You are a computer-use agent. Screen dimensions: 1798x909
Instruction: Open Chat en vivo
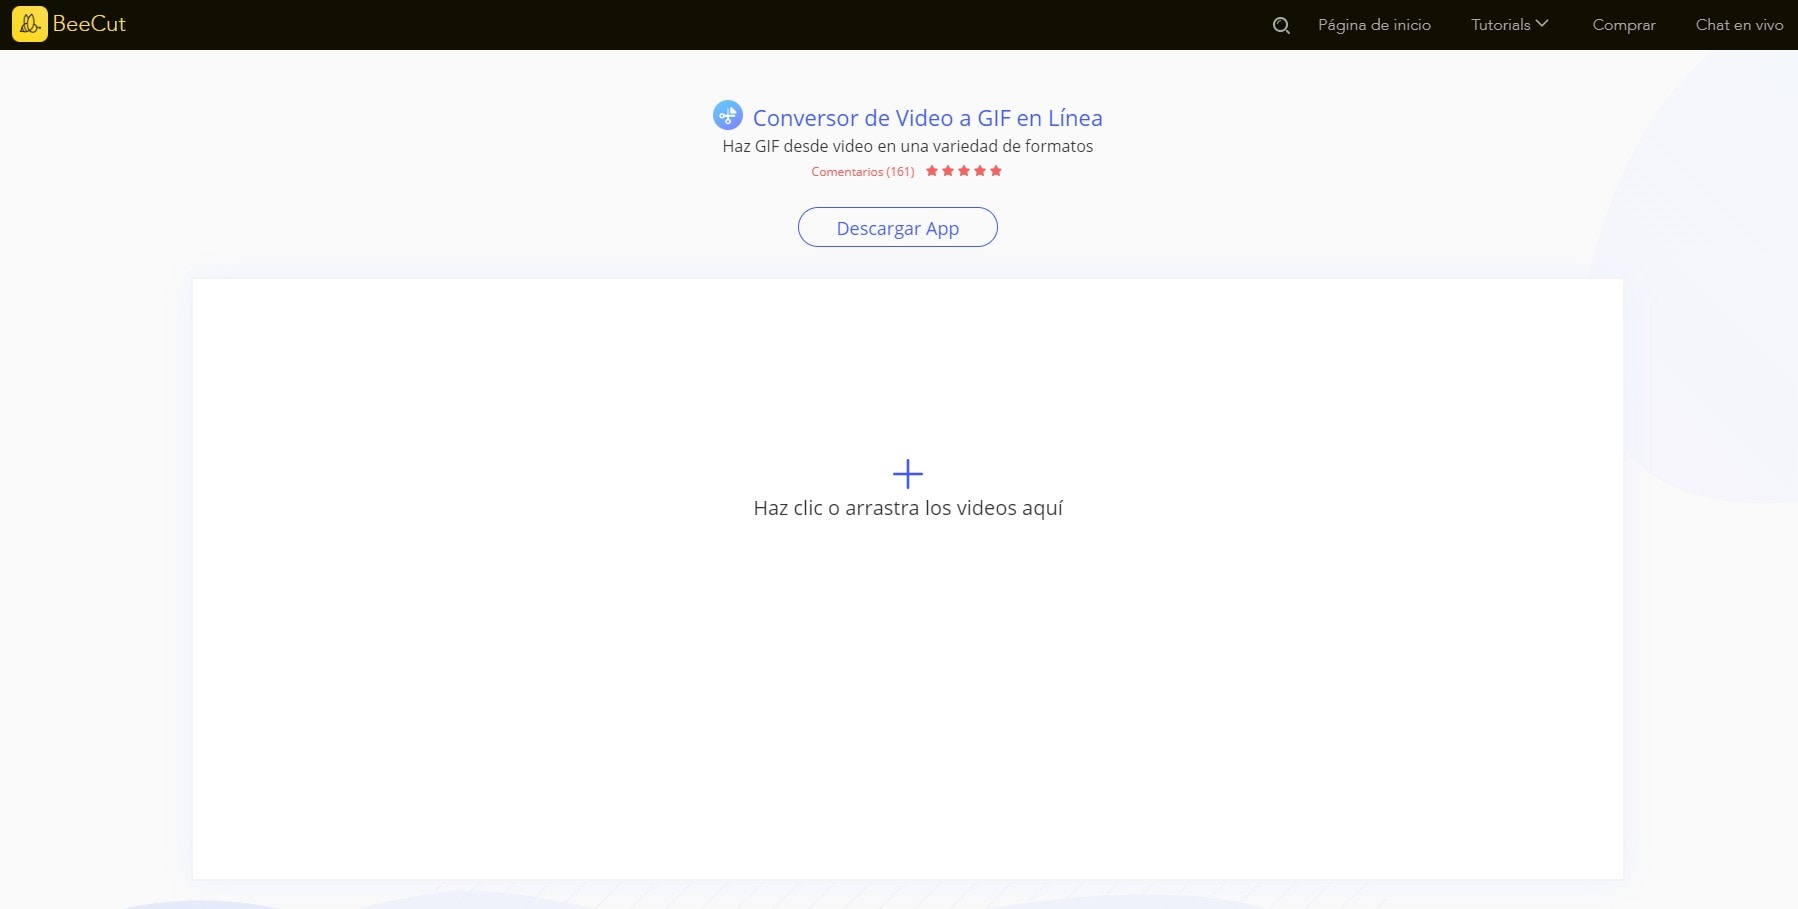tap(1739, 25)
